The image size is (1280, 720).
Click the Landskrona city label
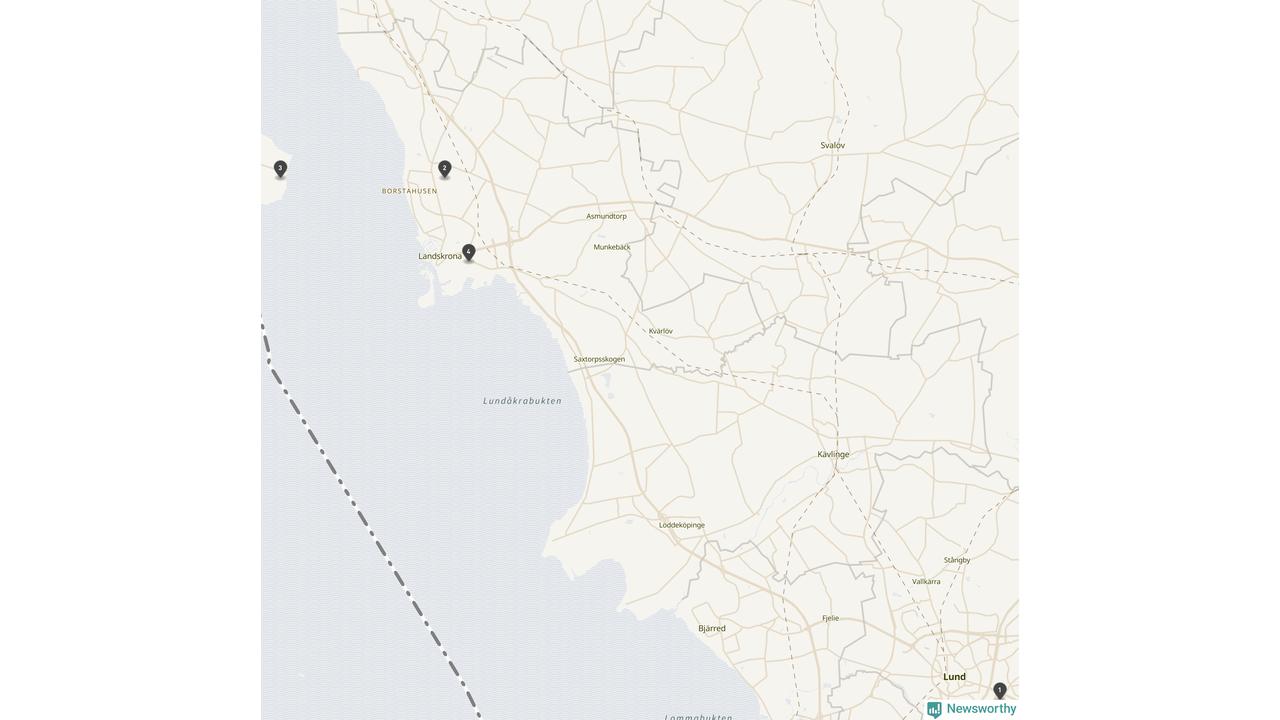440,257
